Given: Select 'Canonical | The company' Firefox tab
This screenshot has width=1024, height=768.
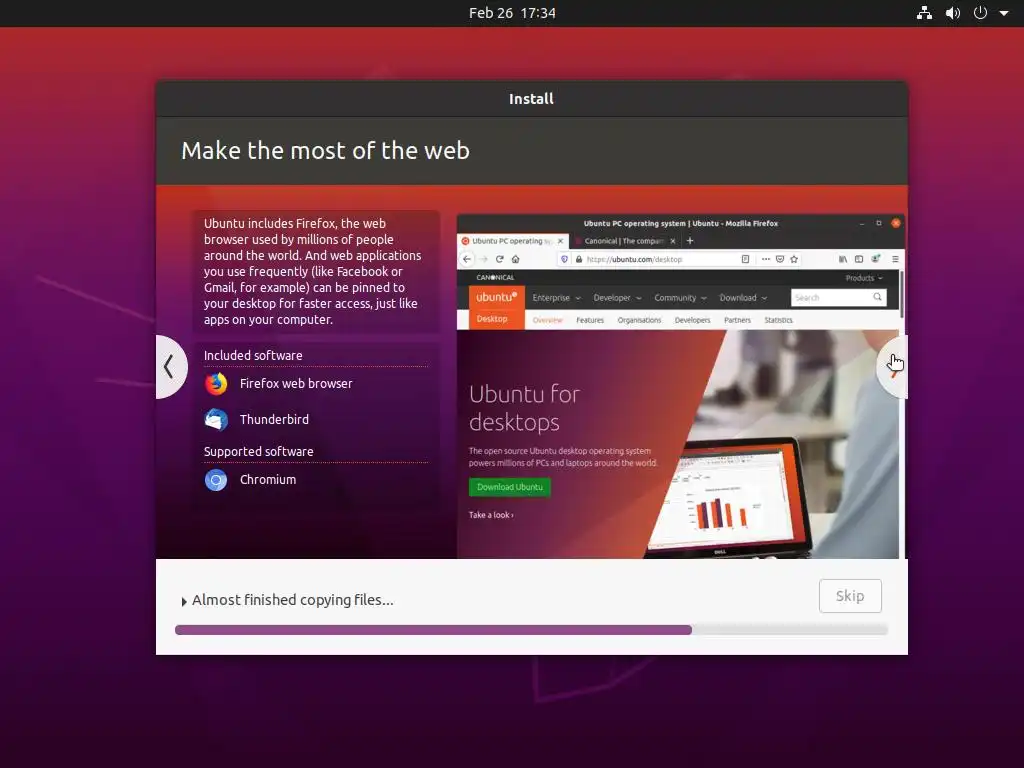Looking at the screenshot, I should tap(624, 241).
